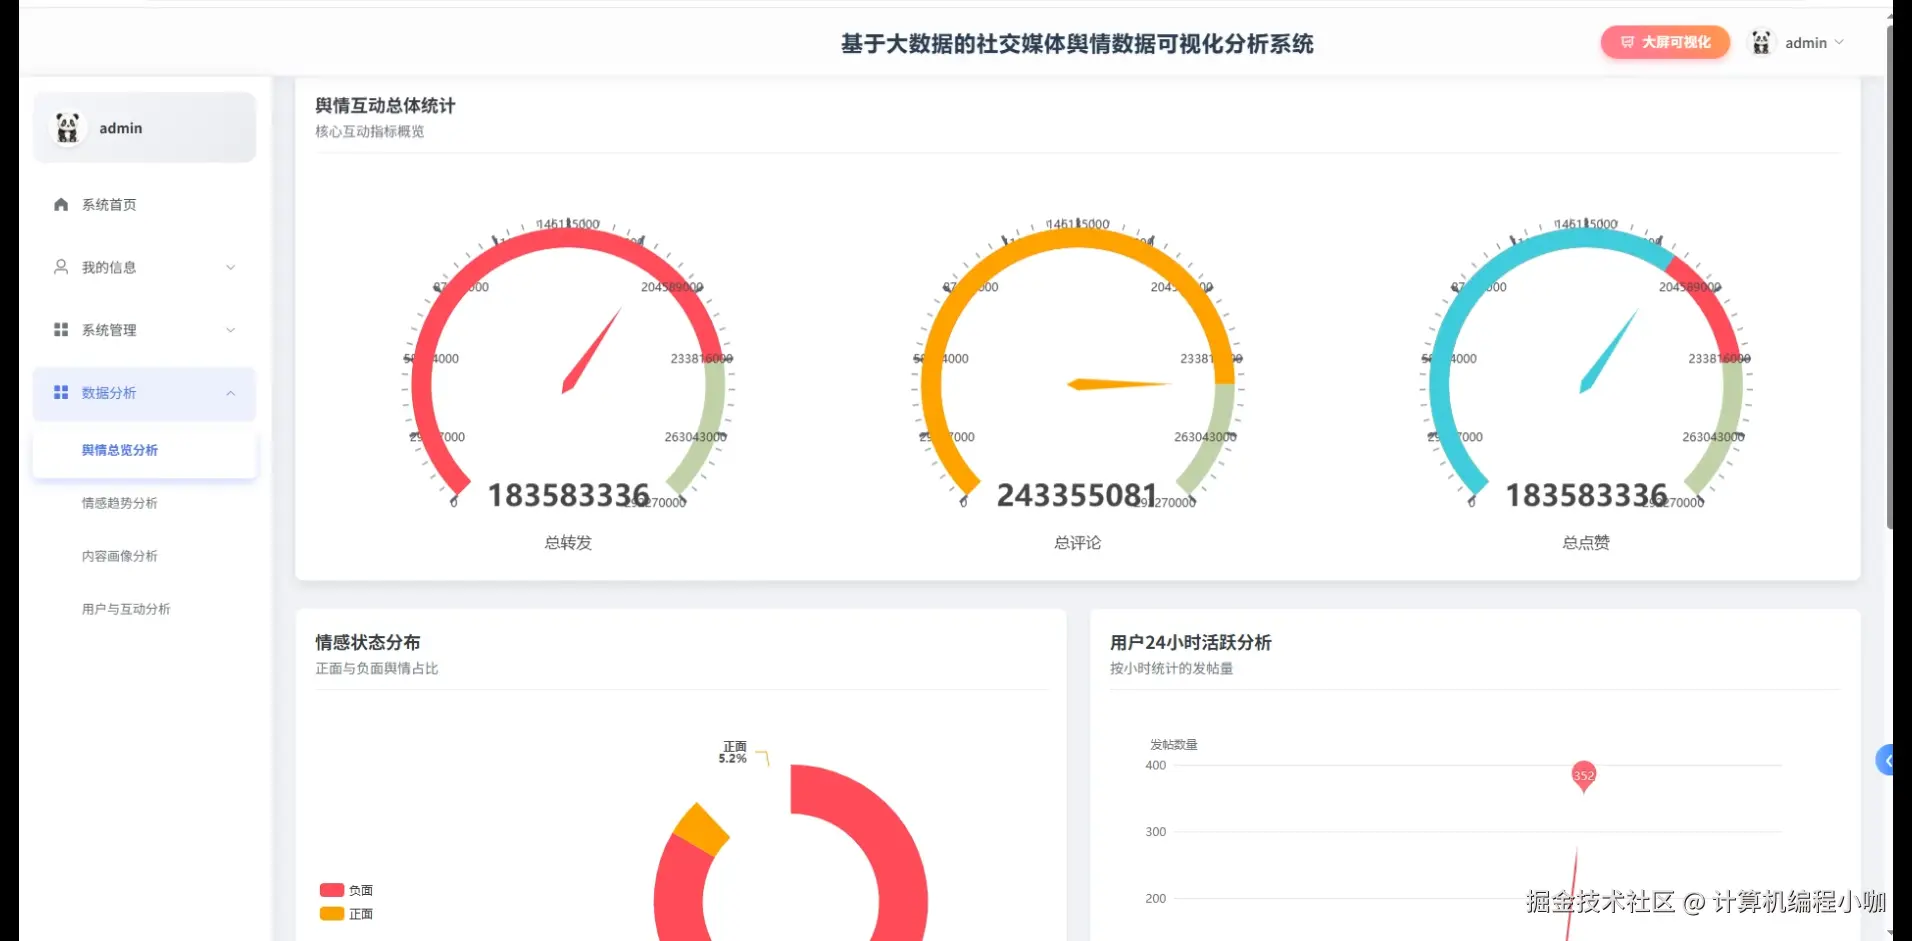Click the panda avatar in top header
Viewport: 1912px width, 941px height.
coord(1761,42)
